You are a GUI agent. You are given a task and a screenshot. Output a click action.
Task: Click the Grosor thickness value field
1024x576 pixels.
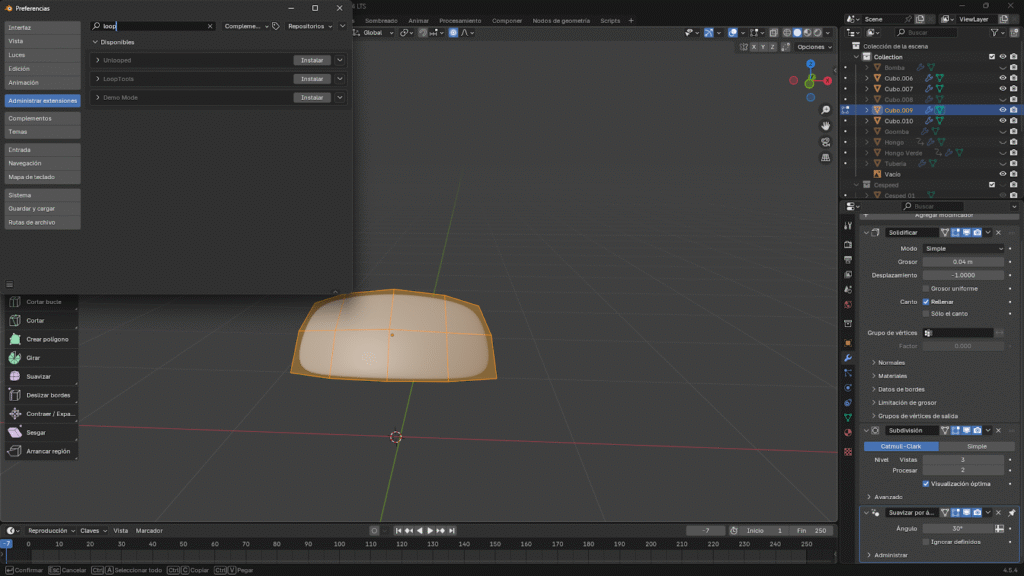(963, 261)
